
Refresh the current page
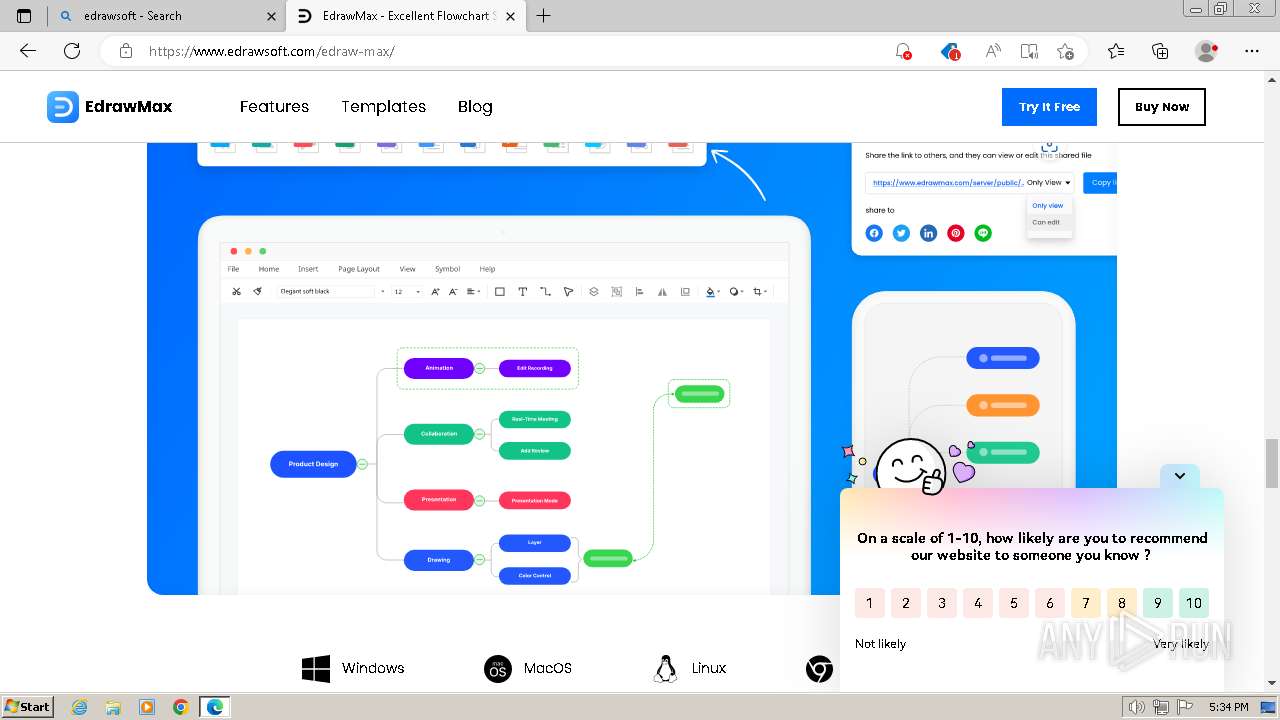pos(72,51)
